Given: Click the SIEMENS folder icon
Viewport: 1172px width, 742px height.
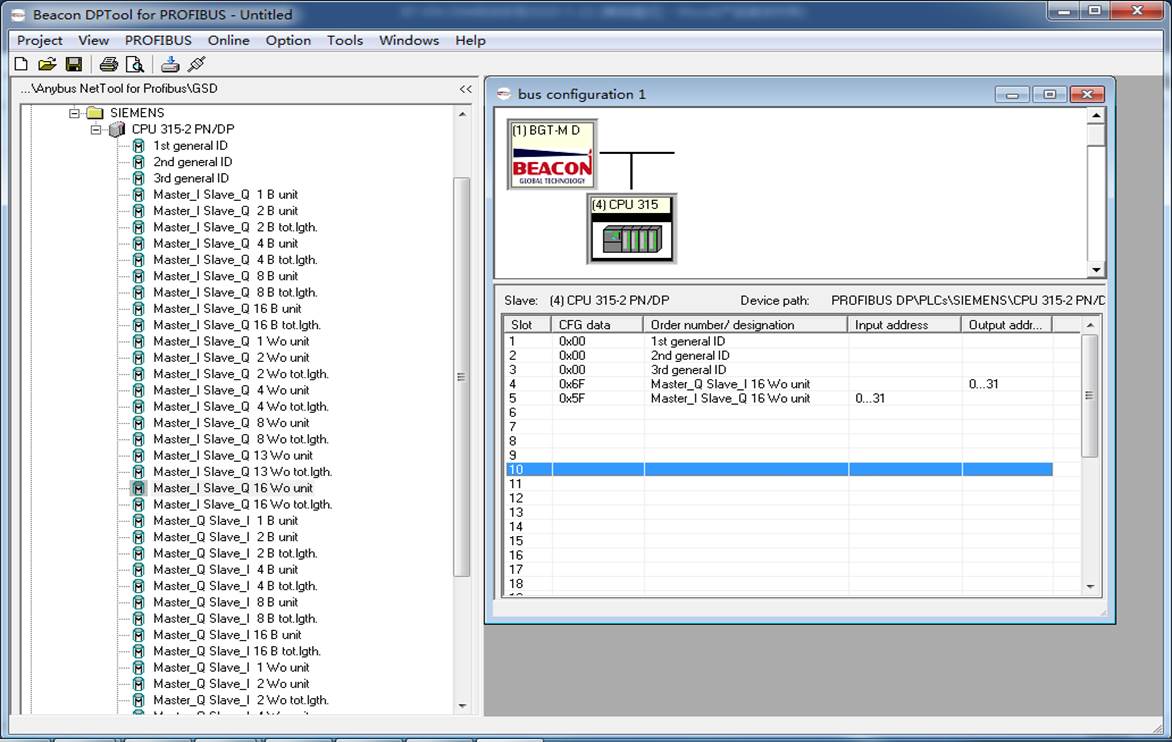Looking at the screenshot, I should click(x=95, y=113).
